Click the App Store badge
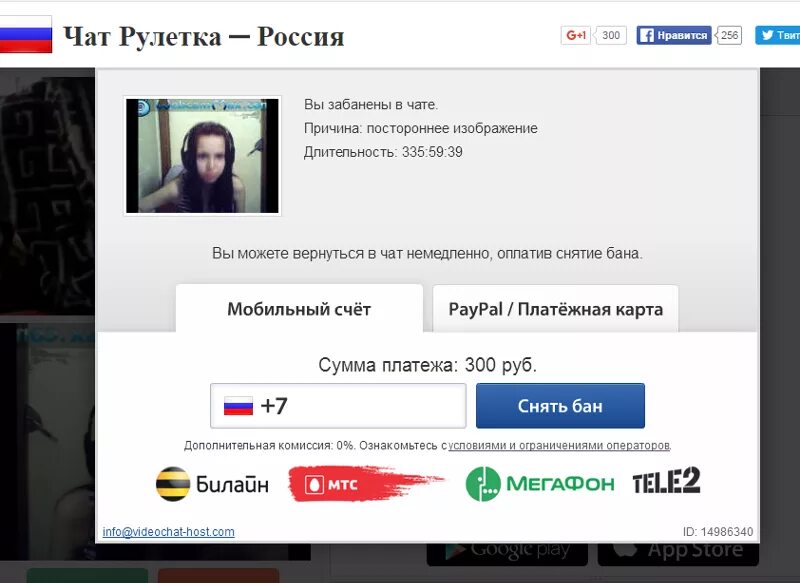The image size is (800, 583). click(x=678, y=551)
